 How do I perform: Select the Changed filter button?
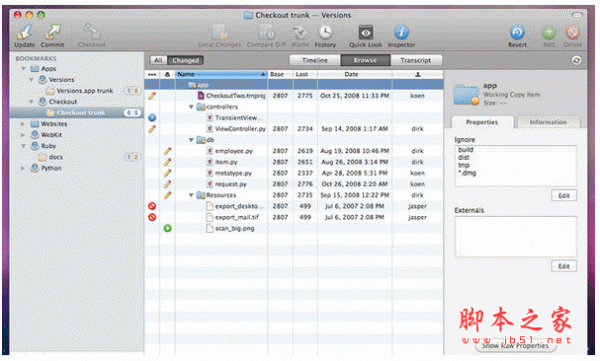pyautogui.click(x=185, y=60)
